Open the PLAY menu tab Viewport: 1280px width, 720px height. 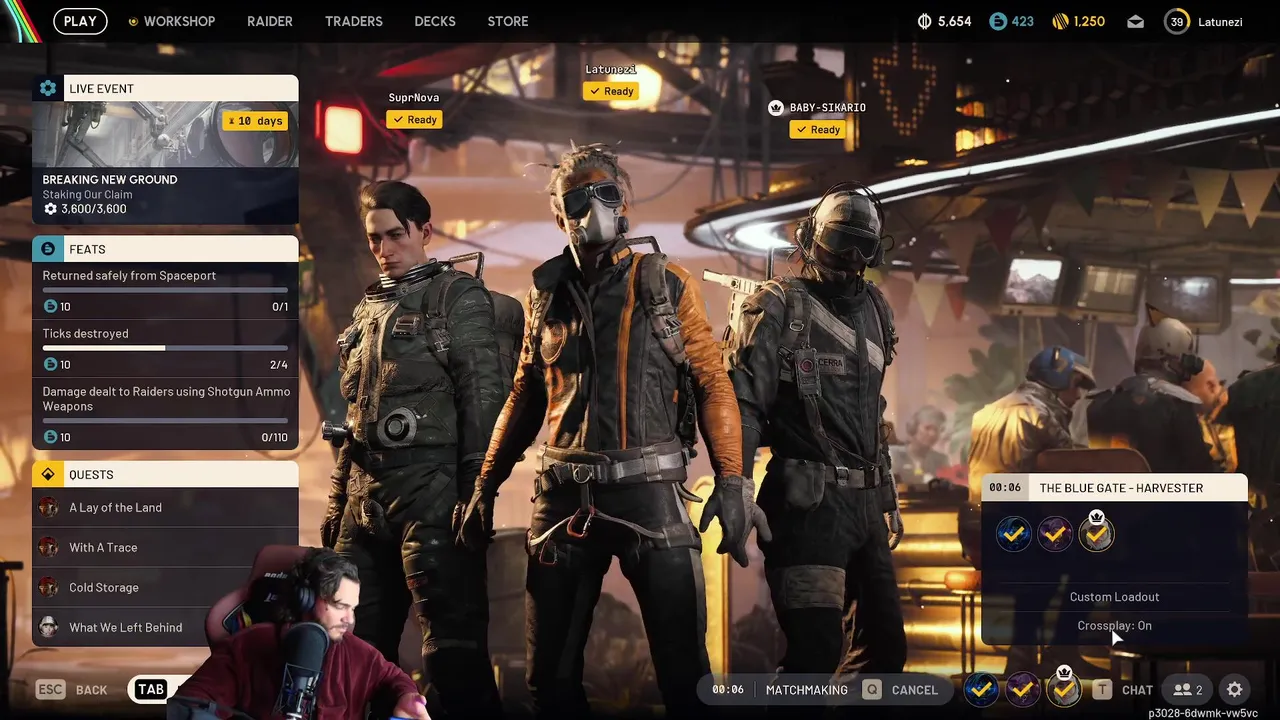tap(80, 21)
